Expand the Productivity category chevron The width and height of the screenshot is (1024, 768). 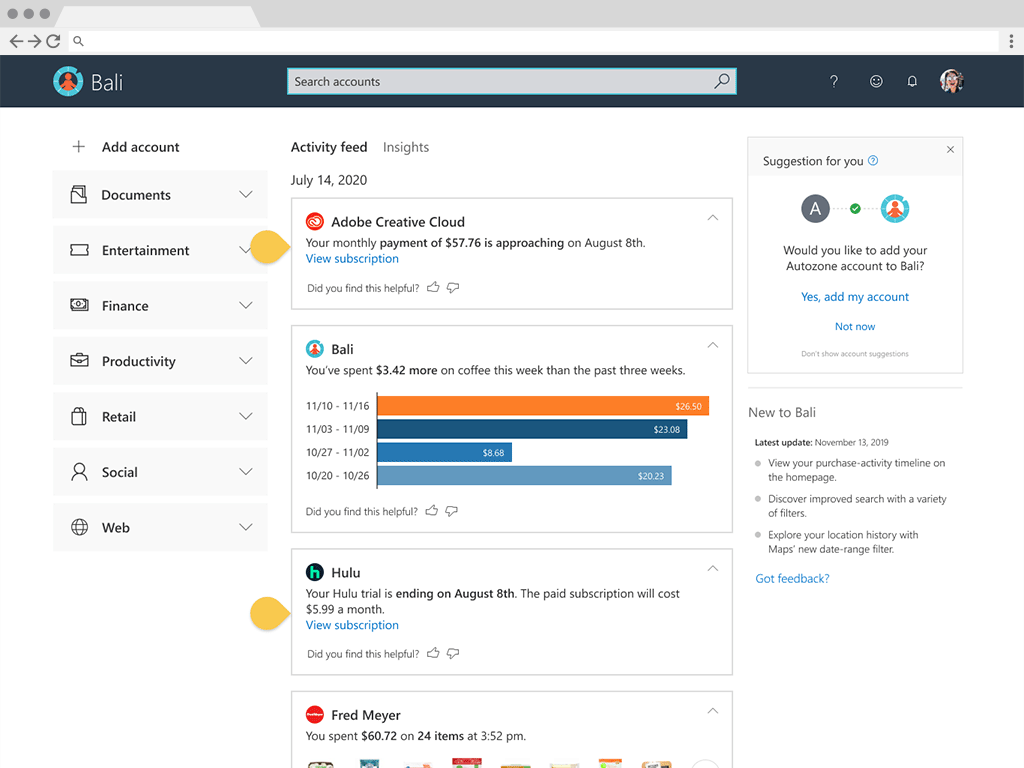pos(246,360)
